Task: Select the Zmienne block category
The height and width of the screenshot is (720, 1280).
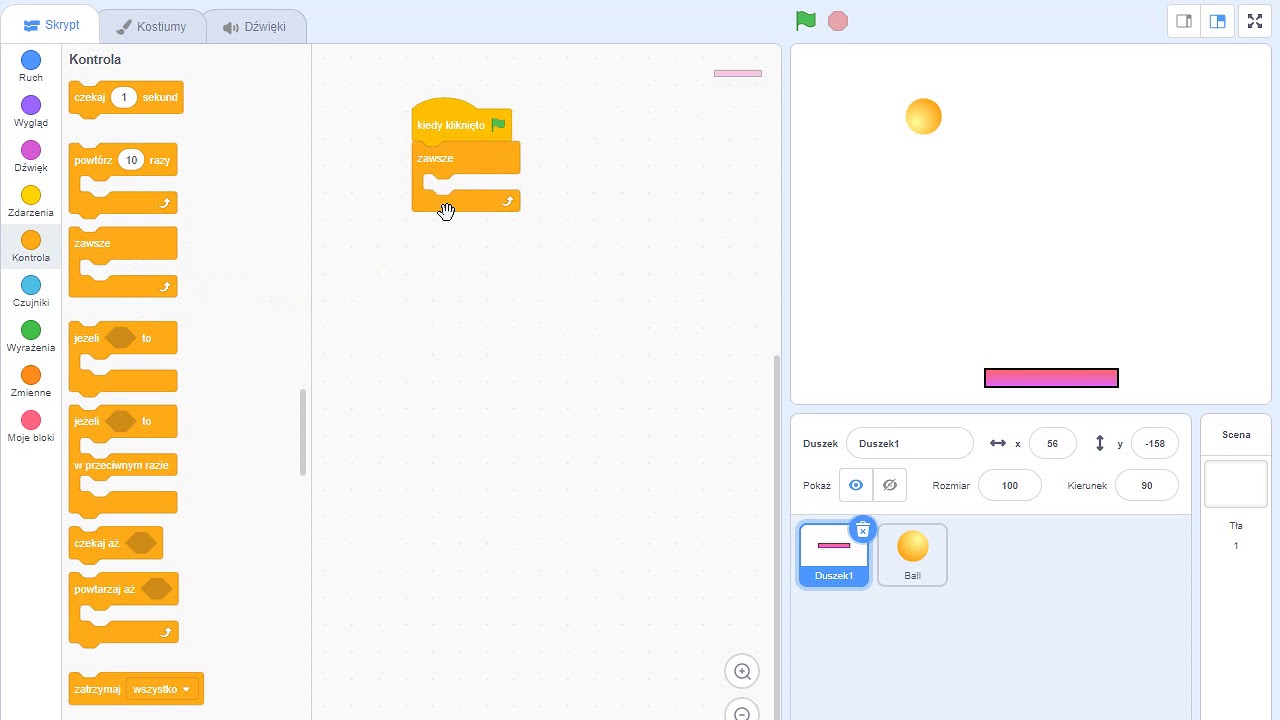Action: point(31,382)
